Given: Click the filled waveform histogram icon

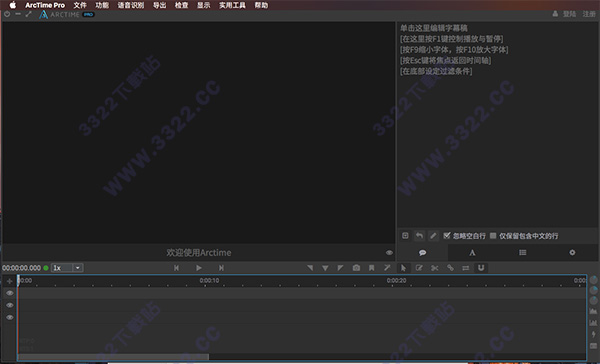Looking at the screenshot, I should pos(593,311).
